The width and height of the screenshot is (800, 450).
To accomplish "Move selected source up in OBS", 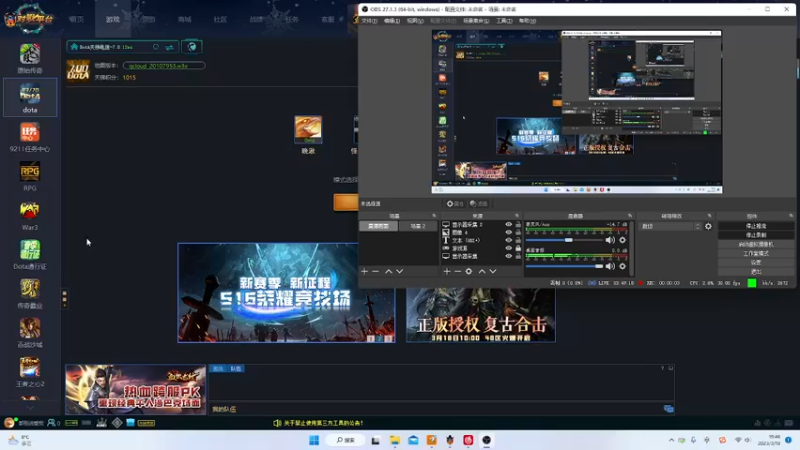I will pyautogui.click(x=482, y=271).
